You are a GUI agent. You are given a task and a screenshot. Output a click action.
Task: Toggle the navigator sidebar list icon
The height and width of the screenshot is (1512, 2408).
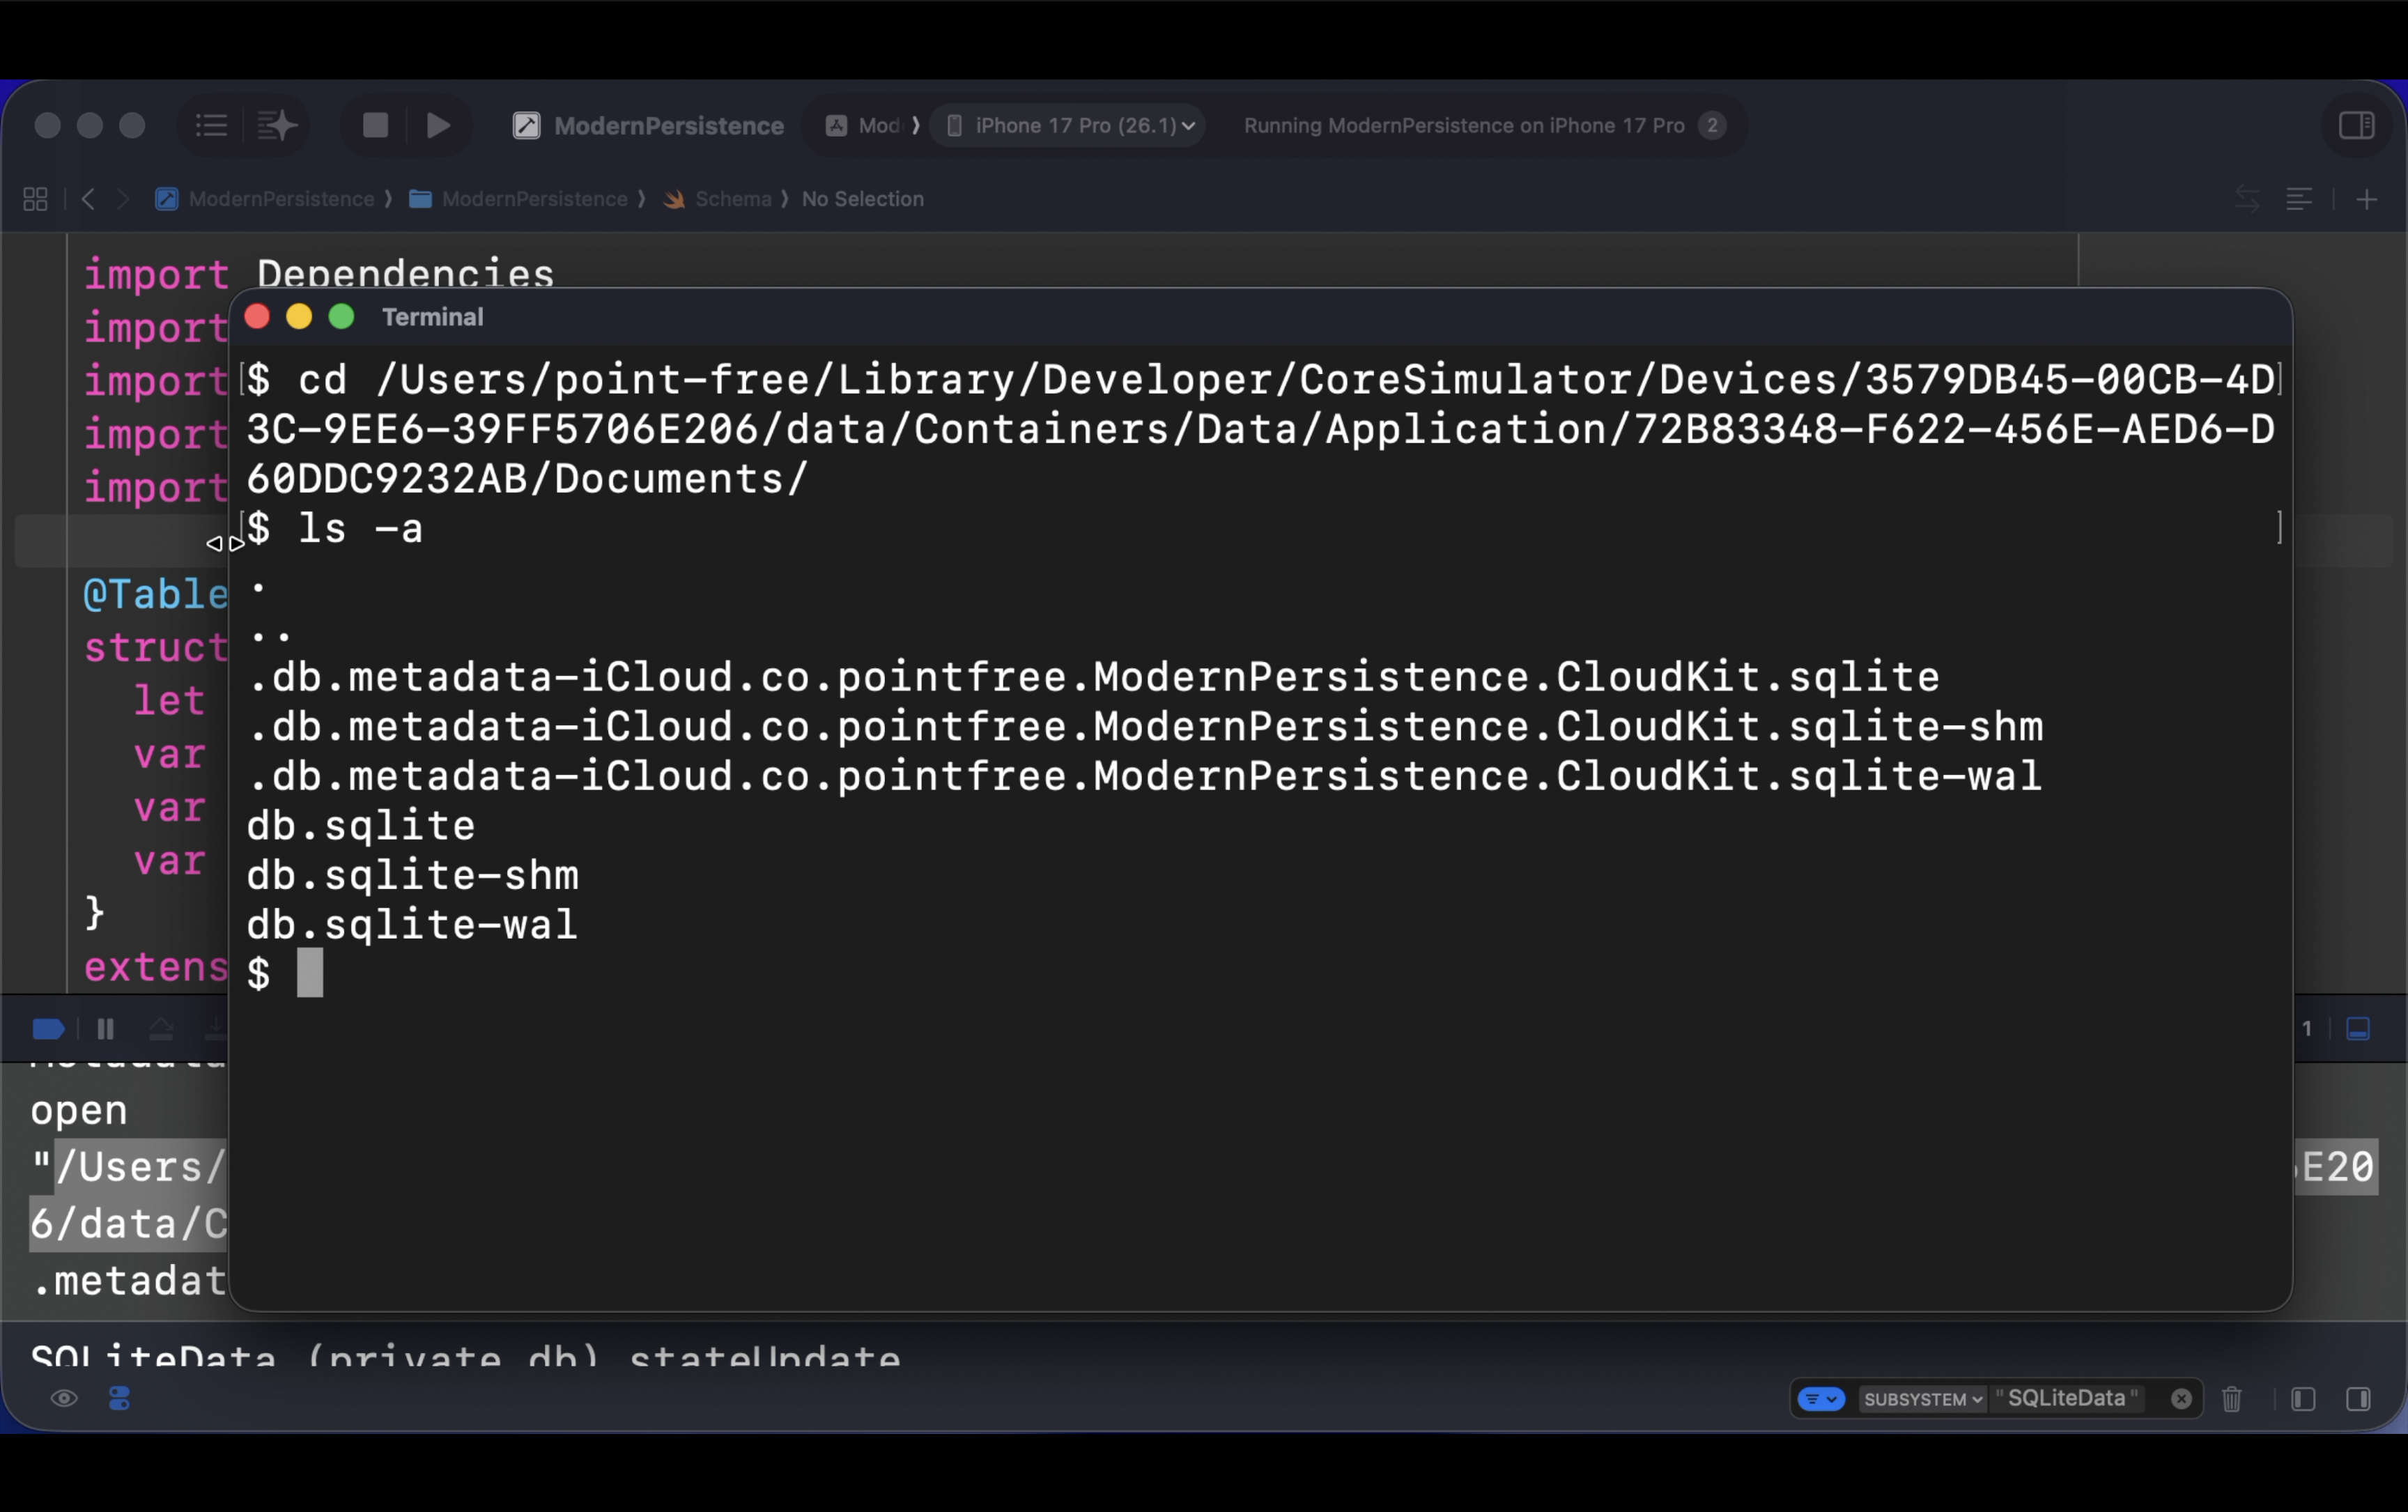(x=211, y=126)
